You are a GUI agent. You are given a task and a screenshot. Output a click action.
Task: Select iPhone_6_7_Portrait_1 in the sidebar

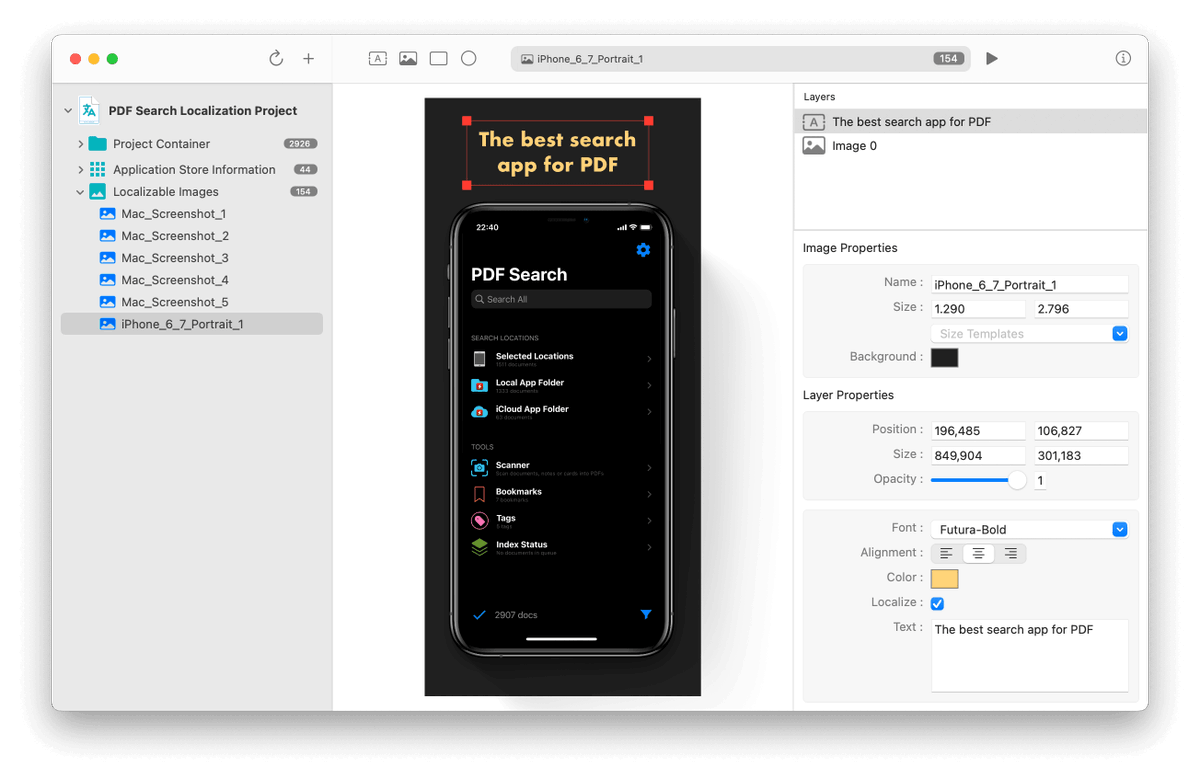191,324
